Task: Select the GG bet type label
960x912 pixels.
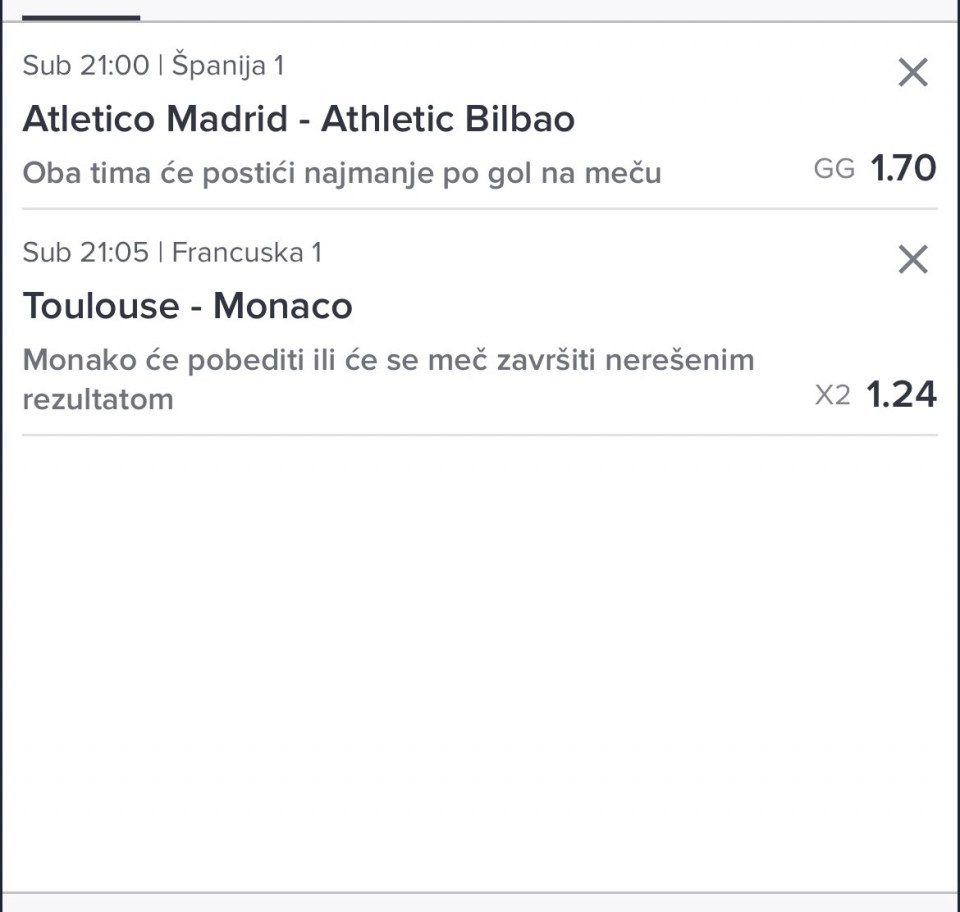Action: click(834, 169)
